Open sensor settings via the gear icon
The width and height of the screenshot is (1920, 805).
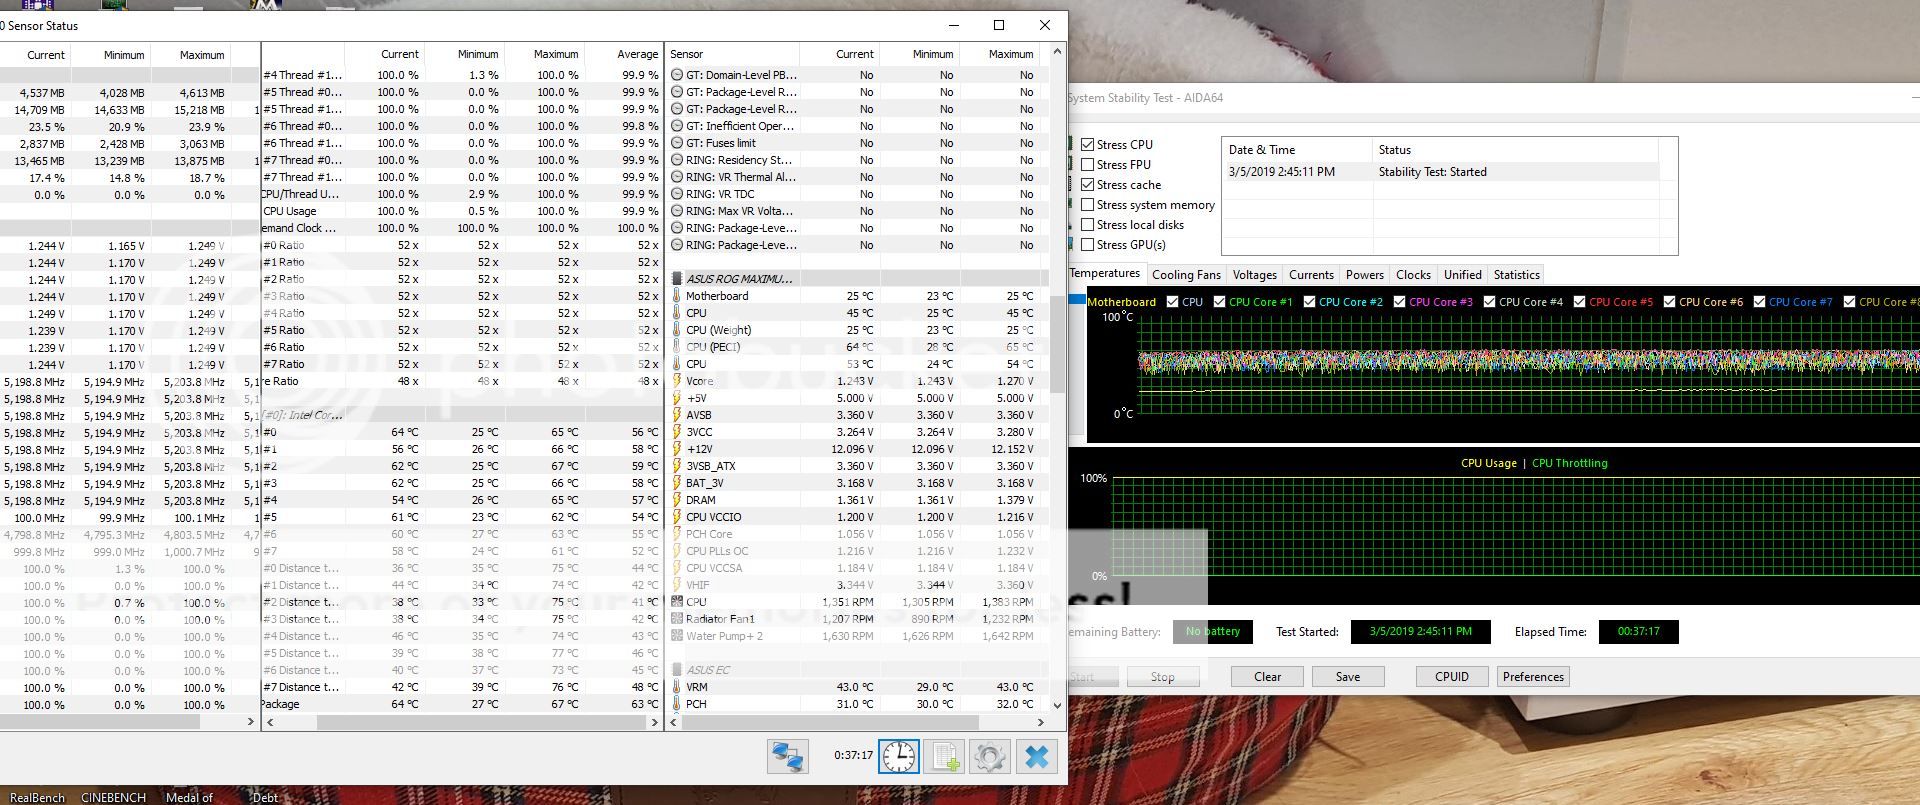(x=990, y=756)
